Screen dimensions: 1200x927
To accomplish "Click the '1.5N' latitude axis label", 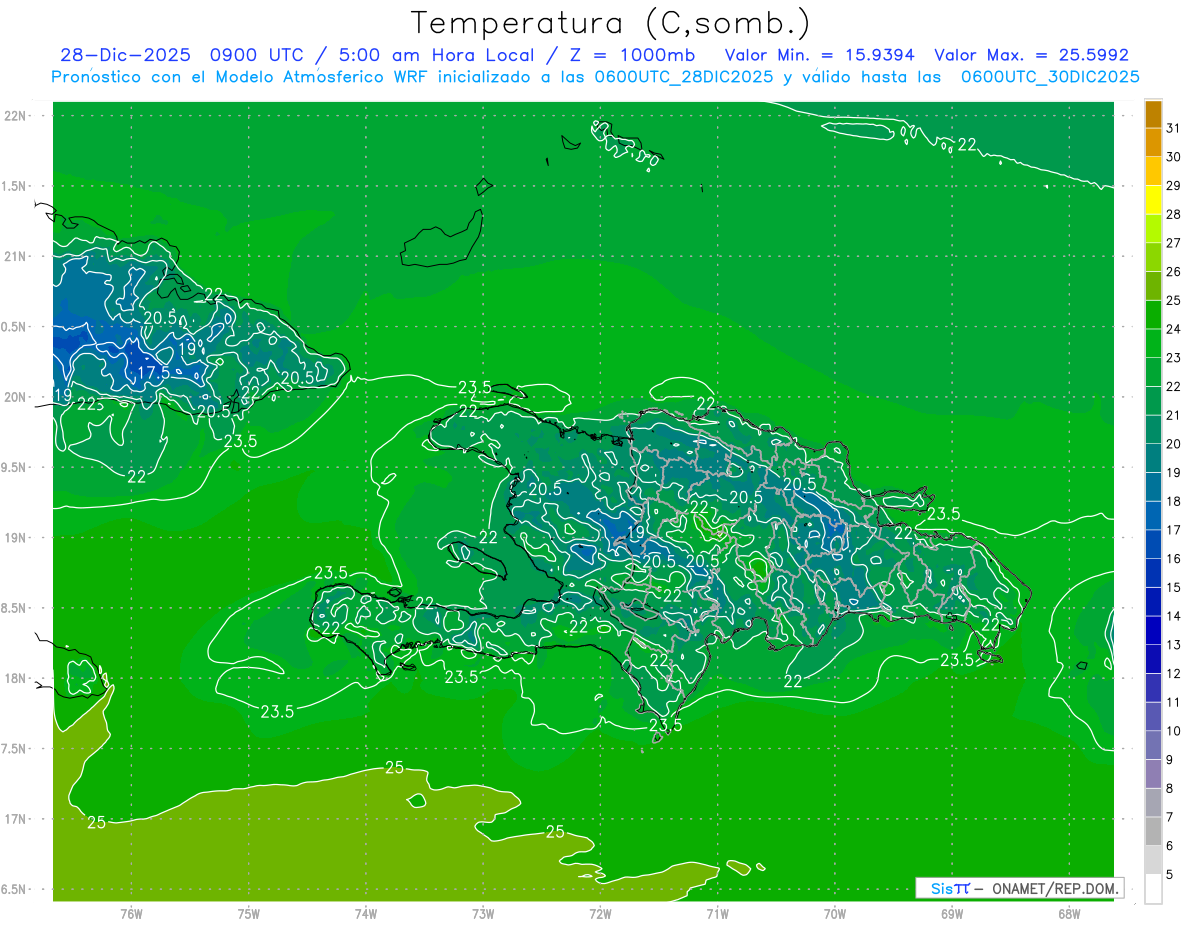I will pyautogui.click(x=15, y=186).
